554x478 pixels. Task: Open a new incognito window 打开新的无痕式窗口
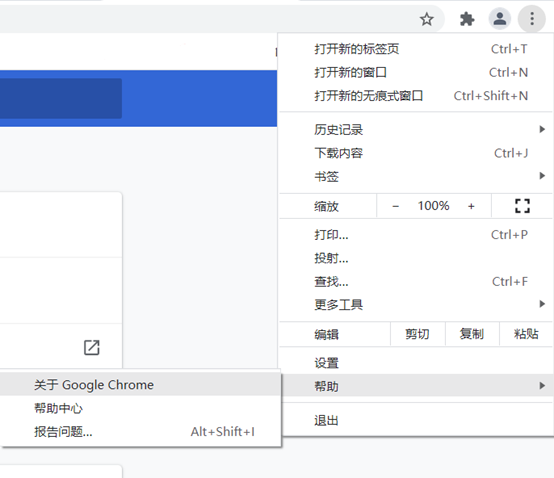[x=415, y=96]
